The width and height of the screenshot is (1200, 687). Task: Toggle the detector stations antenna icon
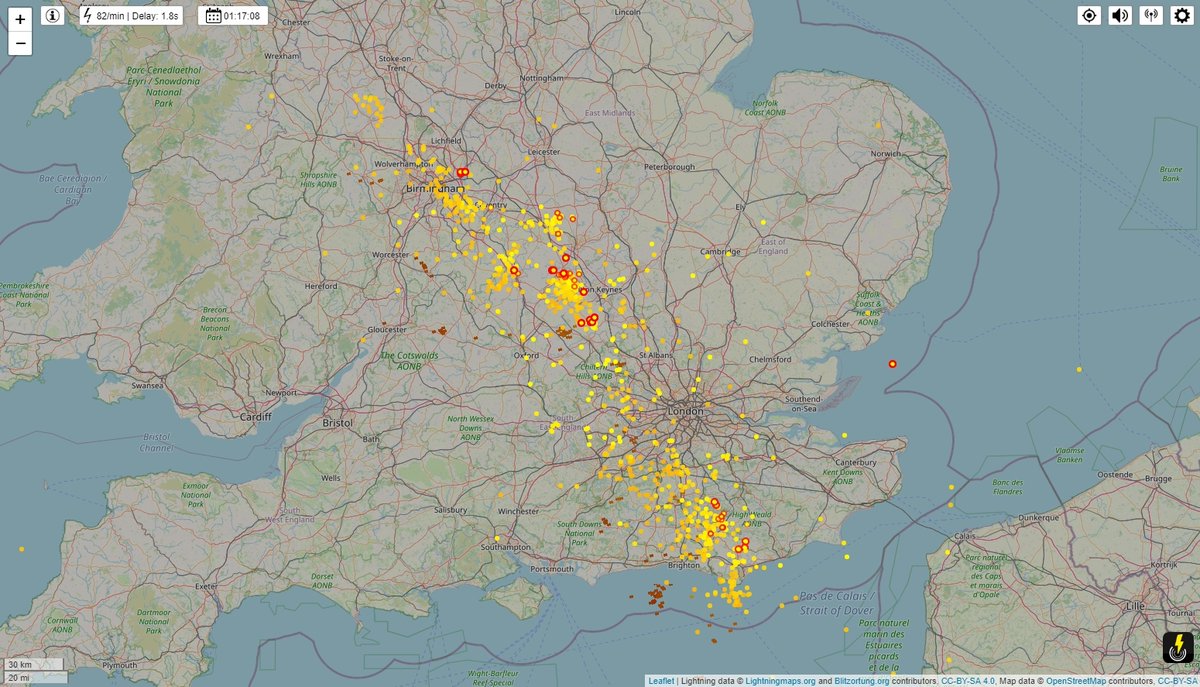pos(1151,15)
